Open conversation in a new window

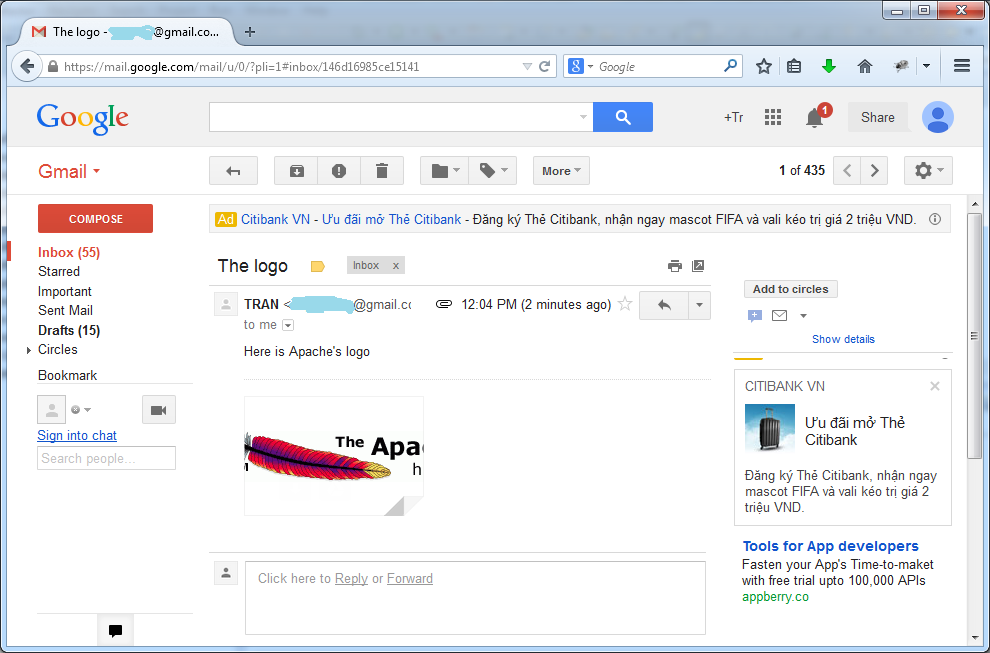point(698,266)
